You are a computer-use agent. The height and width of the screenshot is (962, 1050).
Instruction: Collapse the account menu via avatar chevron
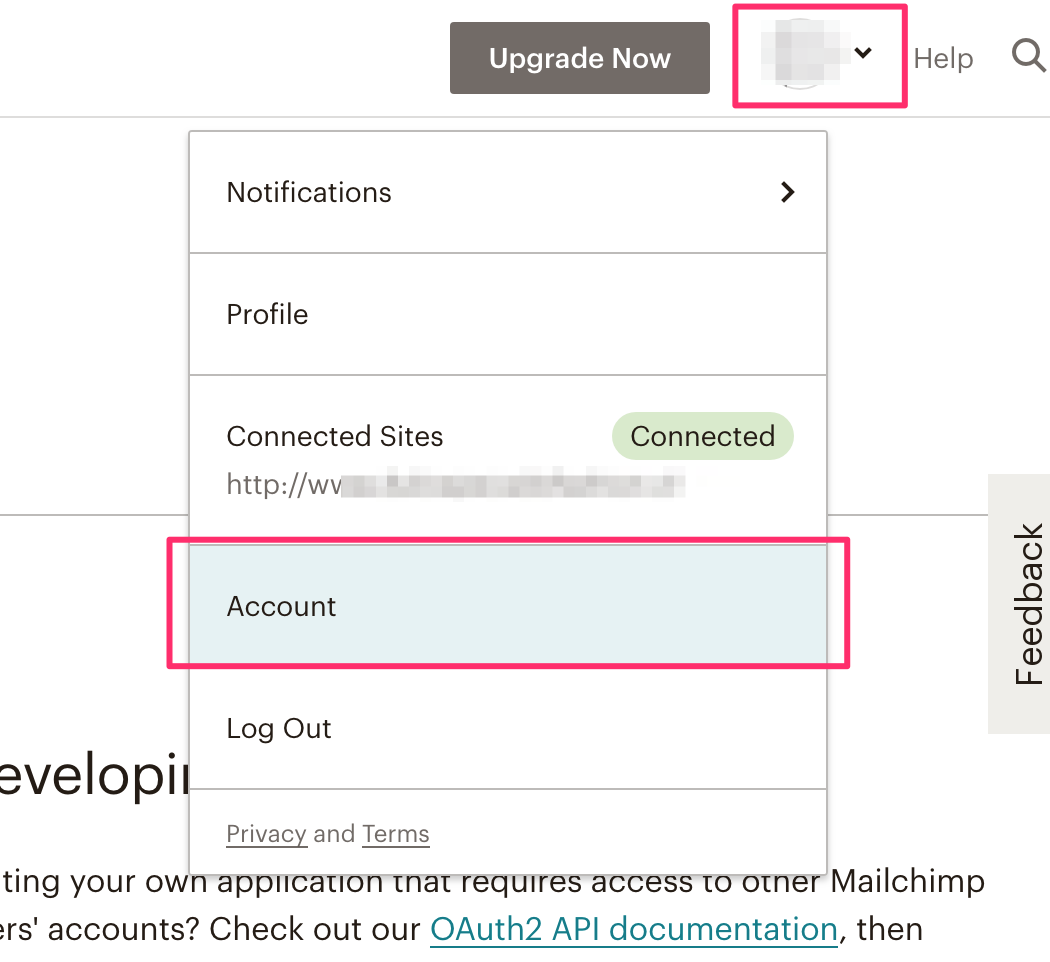pyautogui.click(x=863, y=52)
